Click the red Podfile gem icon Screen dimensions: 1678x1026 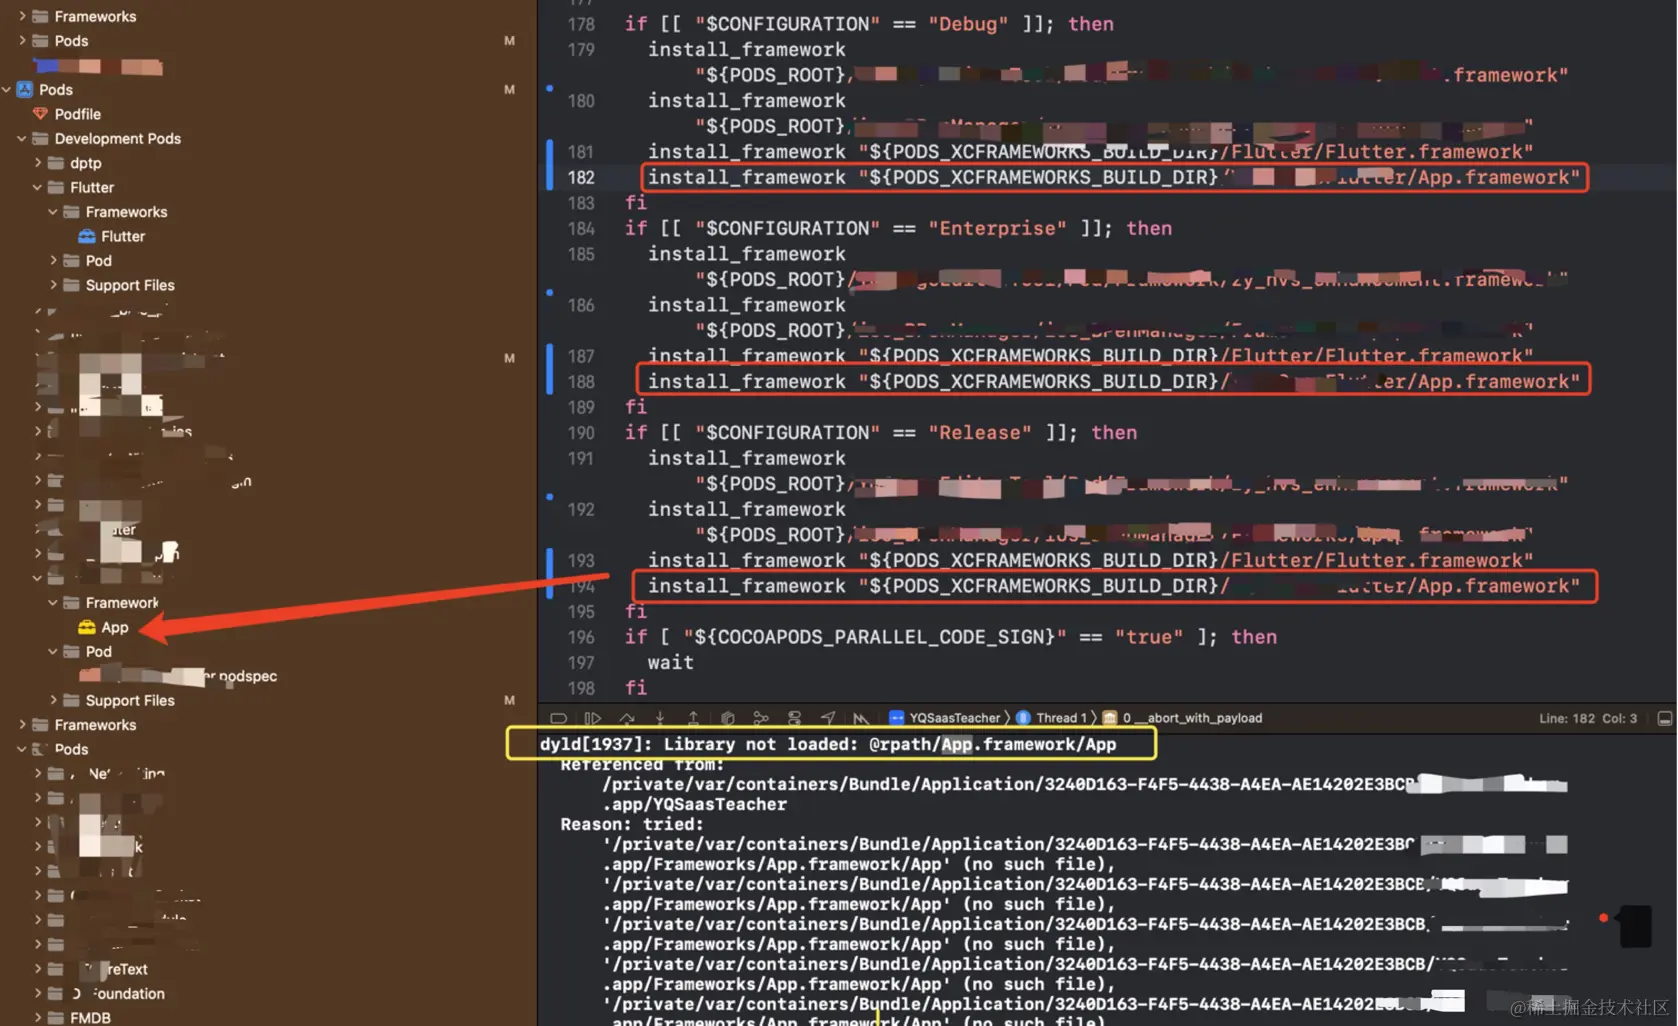[x=40, y=114]
